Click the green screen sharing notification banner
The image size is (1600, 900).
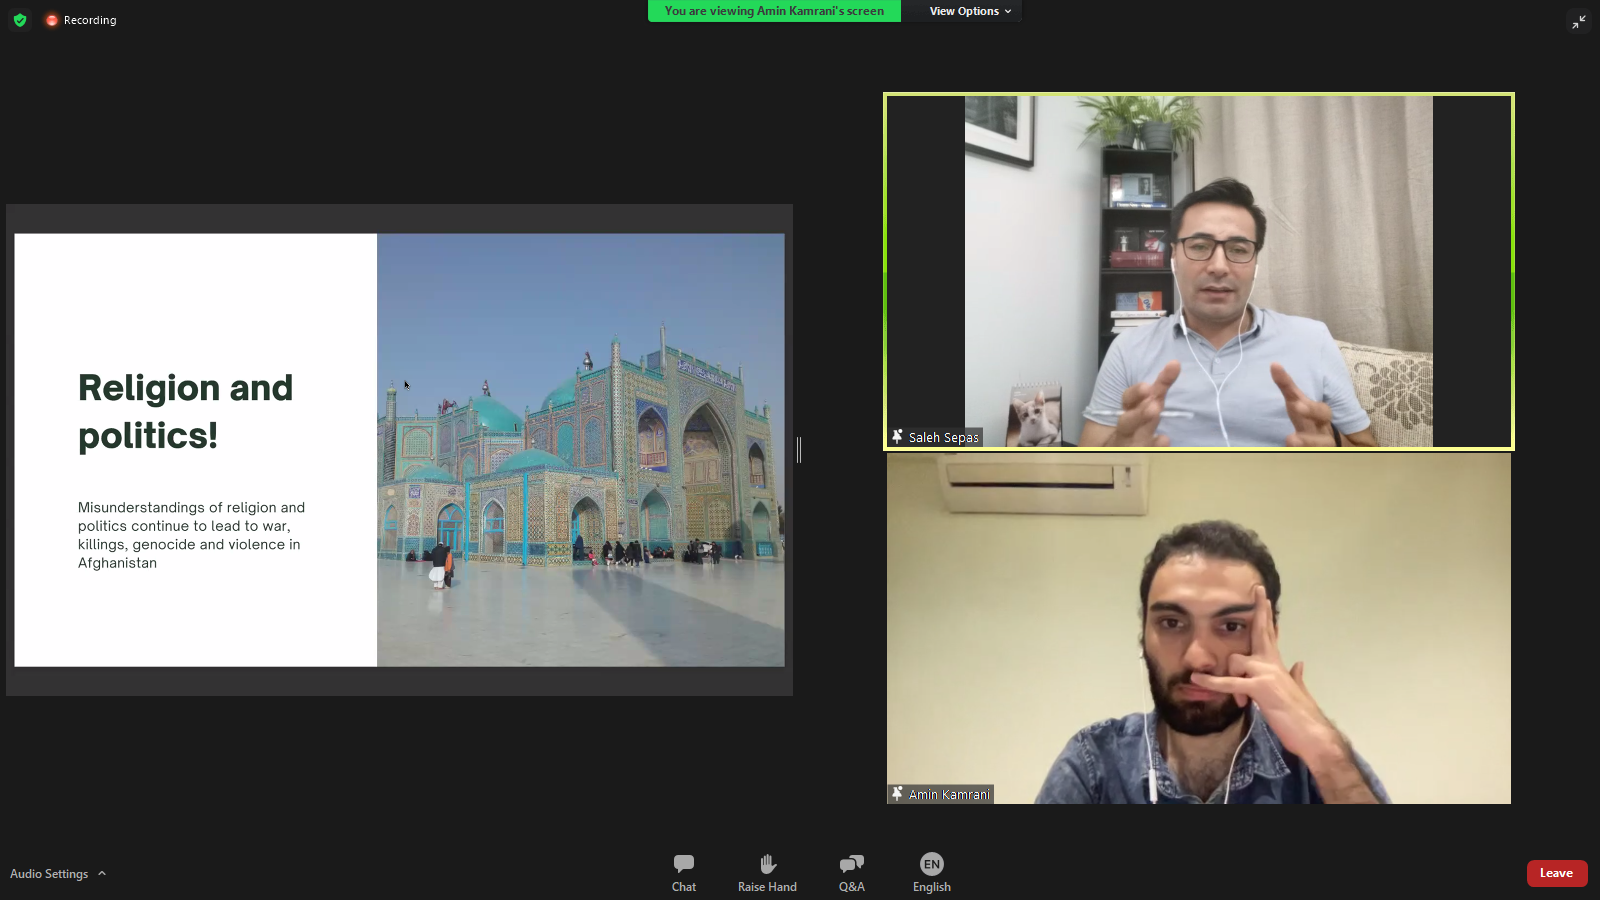click(774, 11)
